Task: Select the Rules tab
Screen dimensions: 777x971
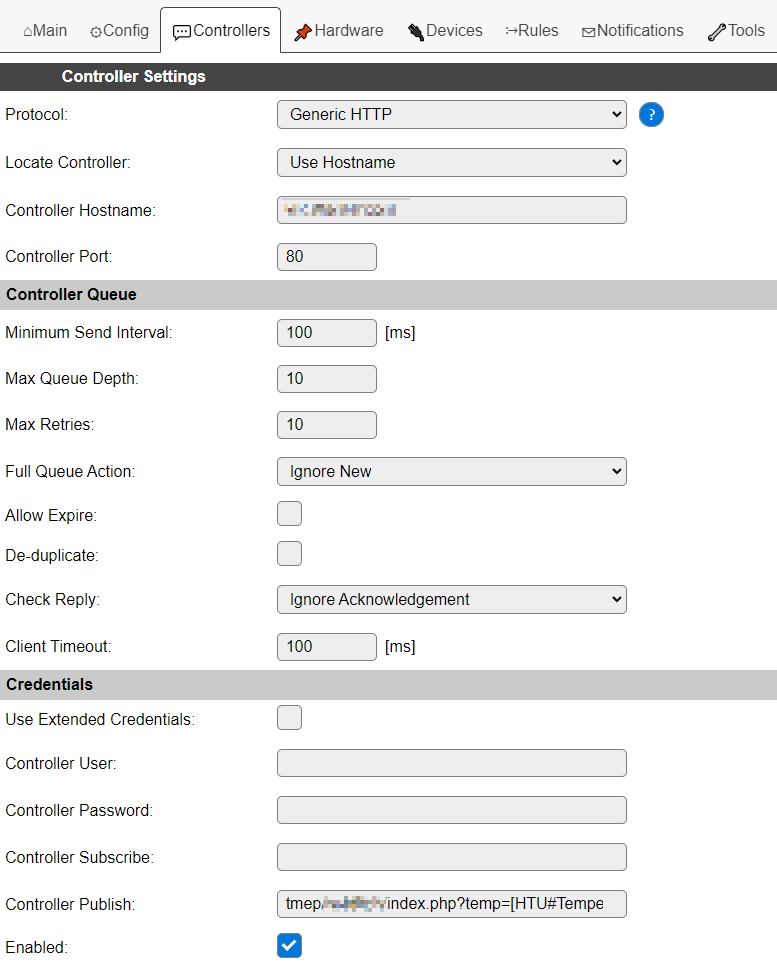Action: (532, 31)
